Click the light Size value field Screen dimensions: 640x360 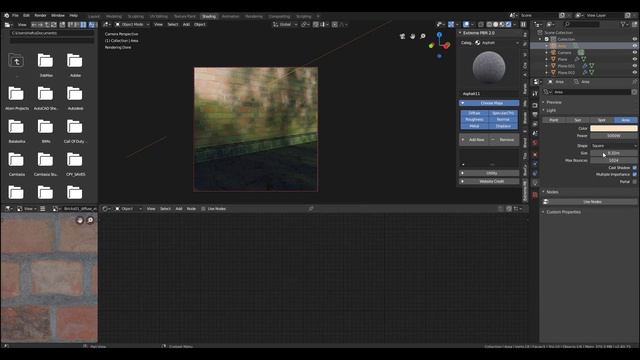tap(613, 153)
